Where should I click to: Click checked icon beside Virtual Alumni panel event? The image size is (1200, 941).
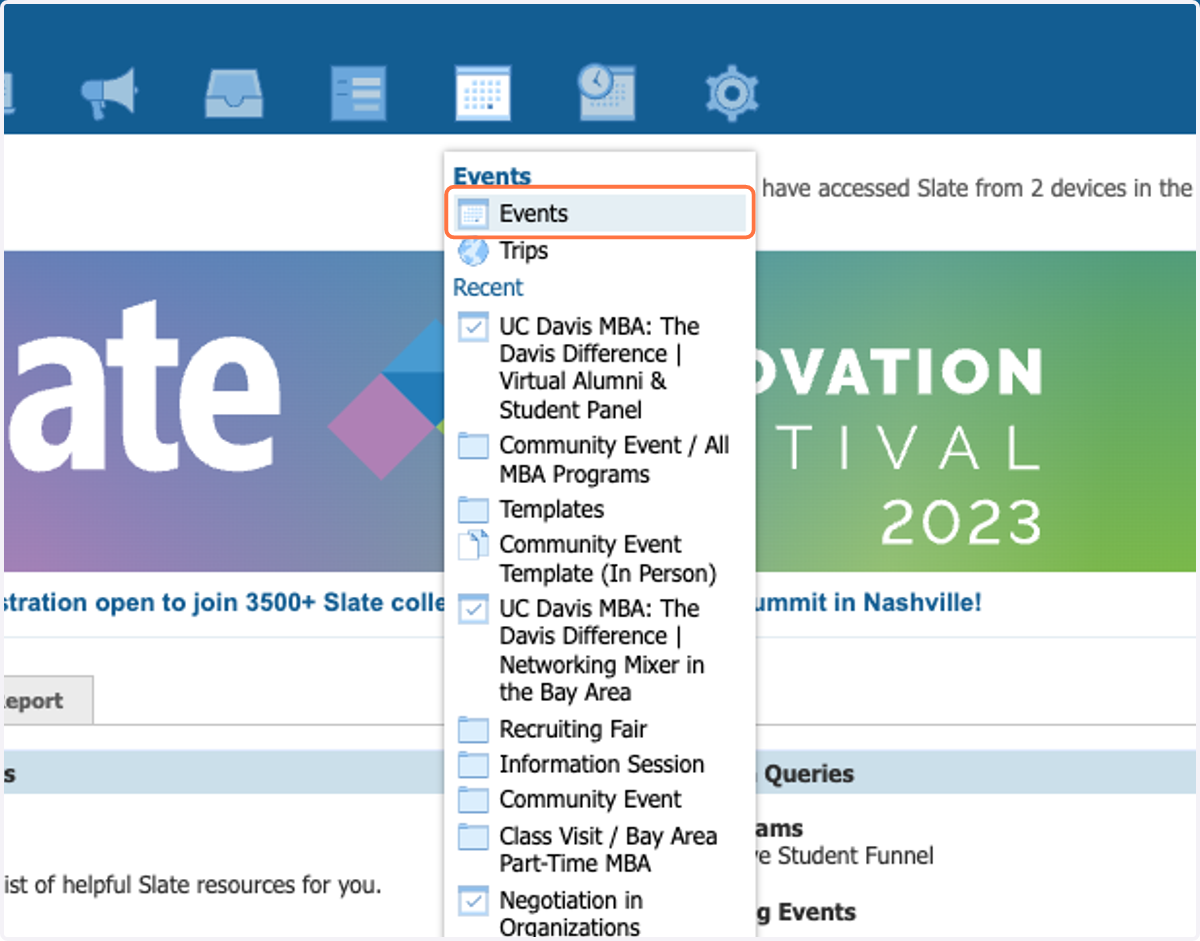click(473, 327)
